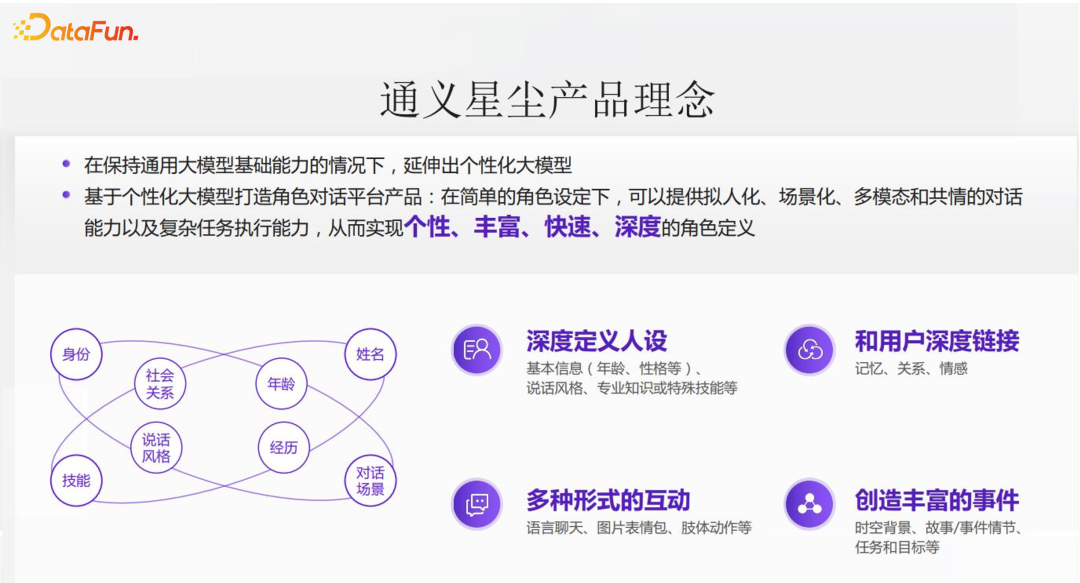Click the 和用户深度链接 heading
This screenshot has height=583, width=1080.
(x=936, y=341)
